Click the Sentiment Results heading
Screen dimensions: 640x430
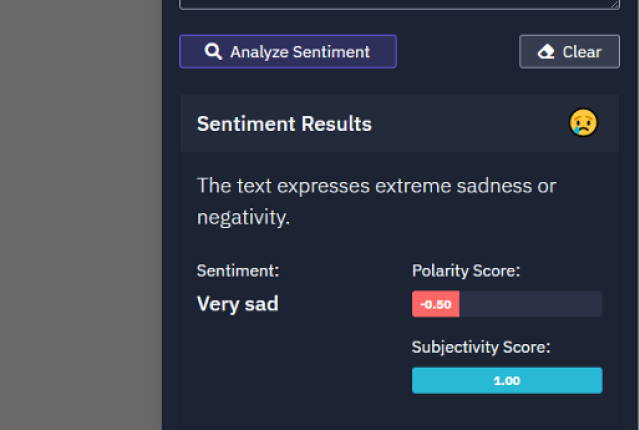[284, 124]
